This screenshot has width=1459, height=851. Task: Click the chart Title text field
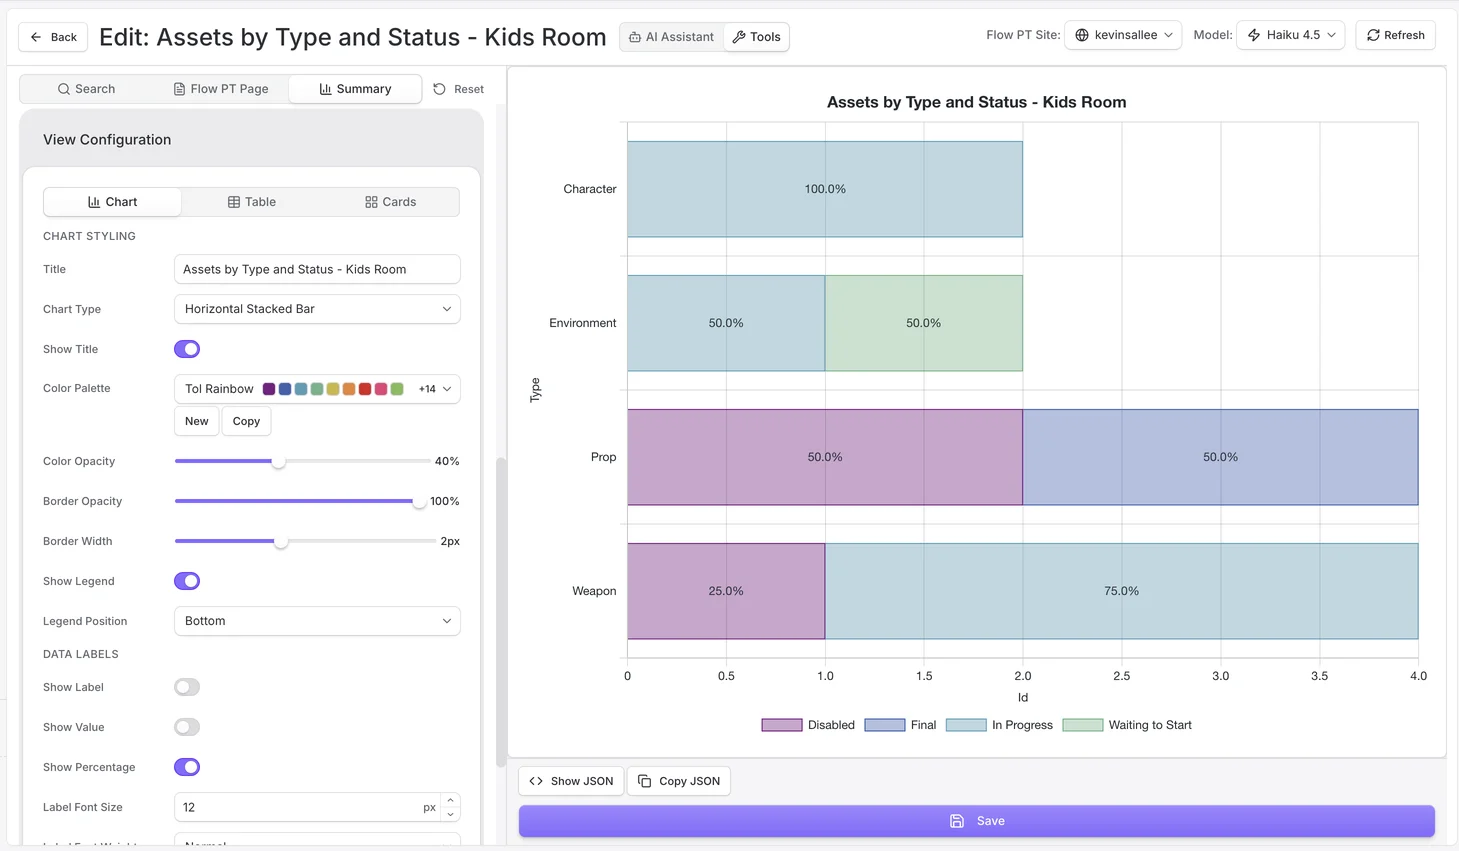tap(316, 269)
